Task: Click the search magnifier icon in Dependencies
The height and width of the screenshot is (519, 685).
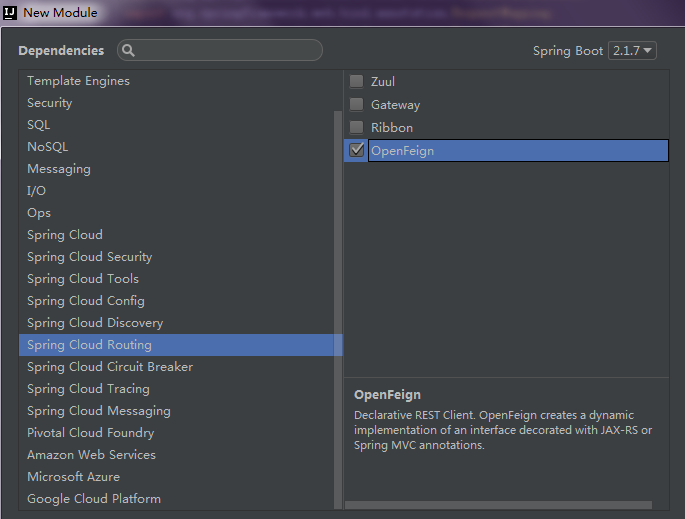Action: point(128,50)
